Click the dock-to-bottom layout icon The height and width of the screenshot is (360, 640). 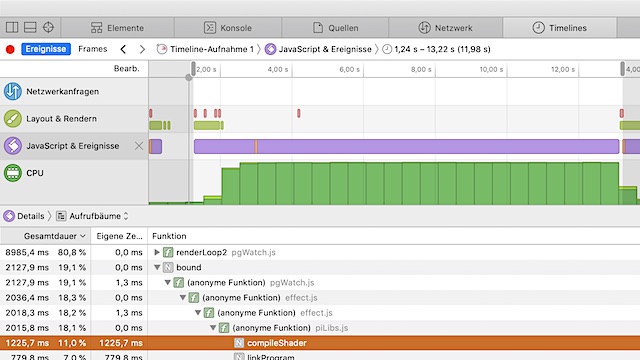coord(30,27)
